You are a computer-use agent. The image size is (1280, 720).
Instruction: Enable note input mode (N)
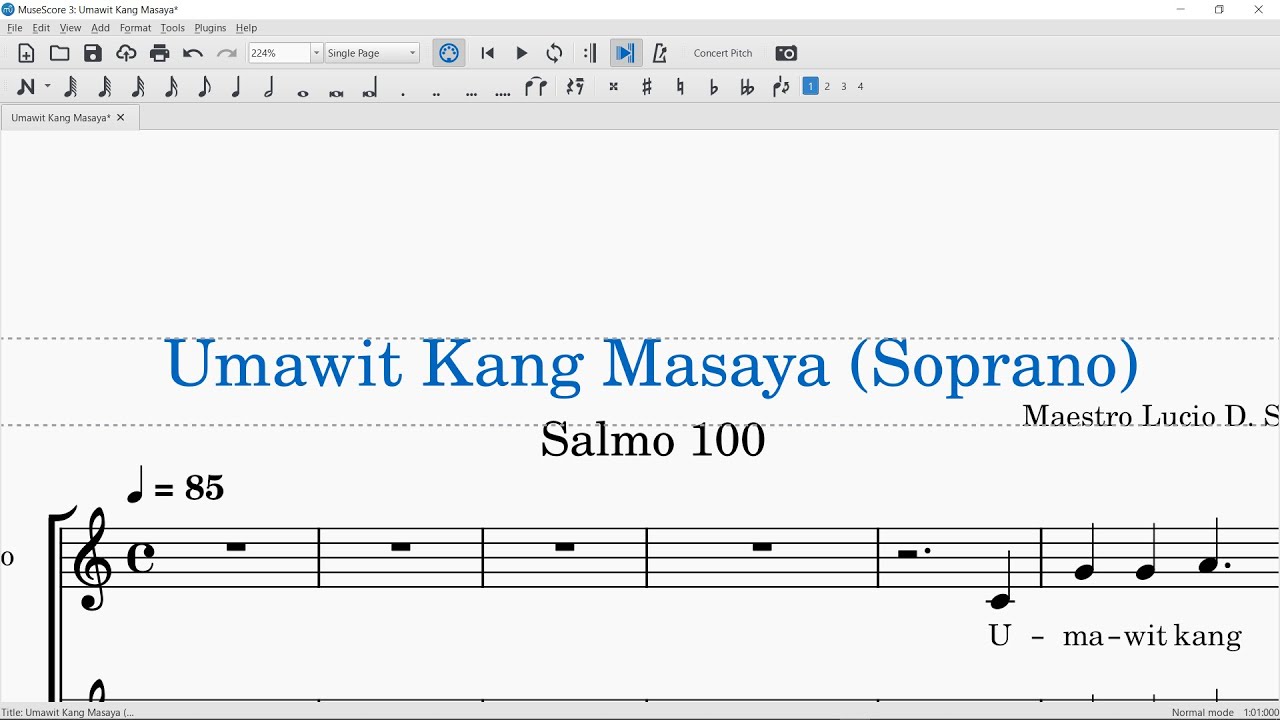click(x=26, y=87)
